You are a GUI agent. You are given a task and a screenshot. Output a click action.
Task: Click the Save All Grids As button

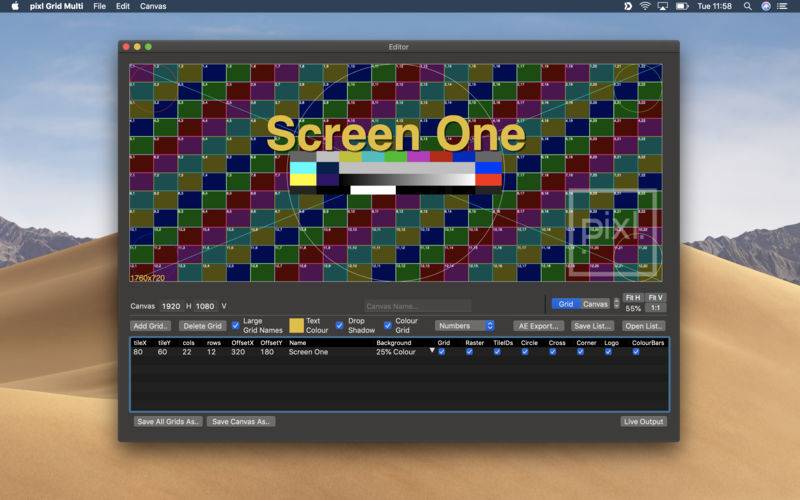click(x=168, y=421)
